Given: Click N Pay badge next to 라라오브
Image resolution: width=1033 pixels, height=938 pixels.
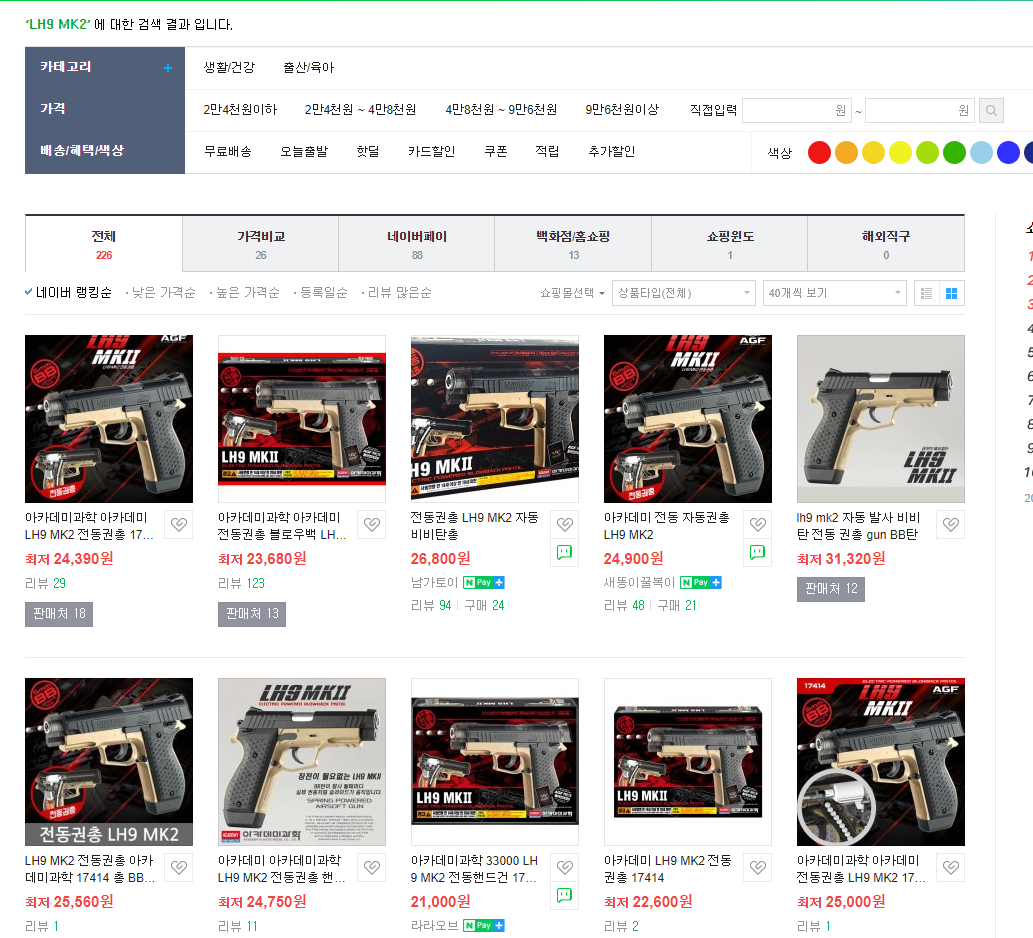Looking at the screenshot, I should (x=484, y=925).
